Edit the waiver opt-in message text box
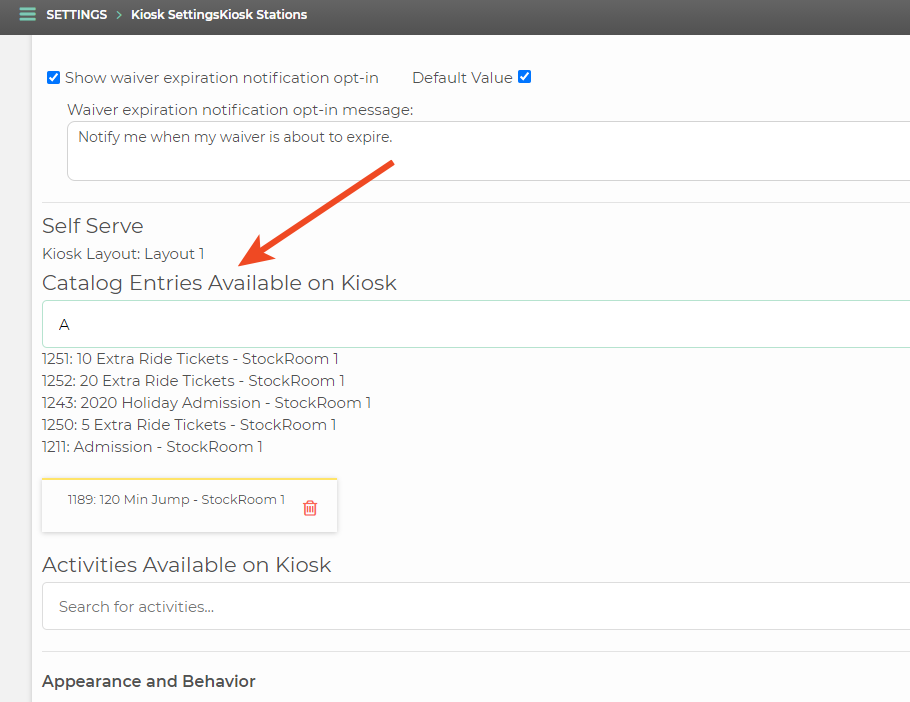910x702 pixels. click(489, 151)
